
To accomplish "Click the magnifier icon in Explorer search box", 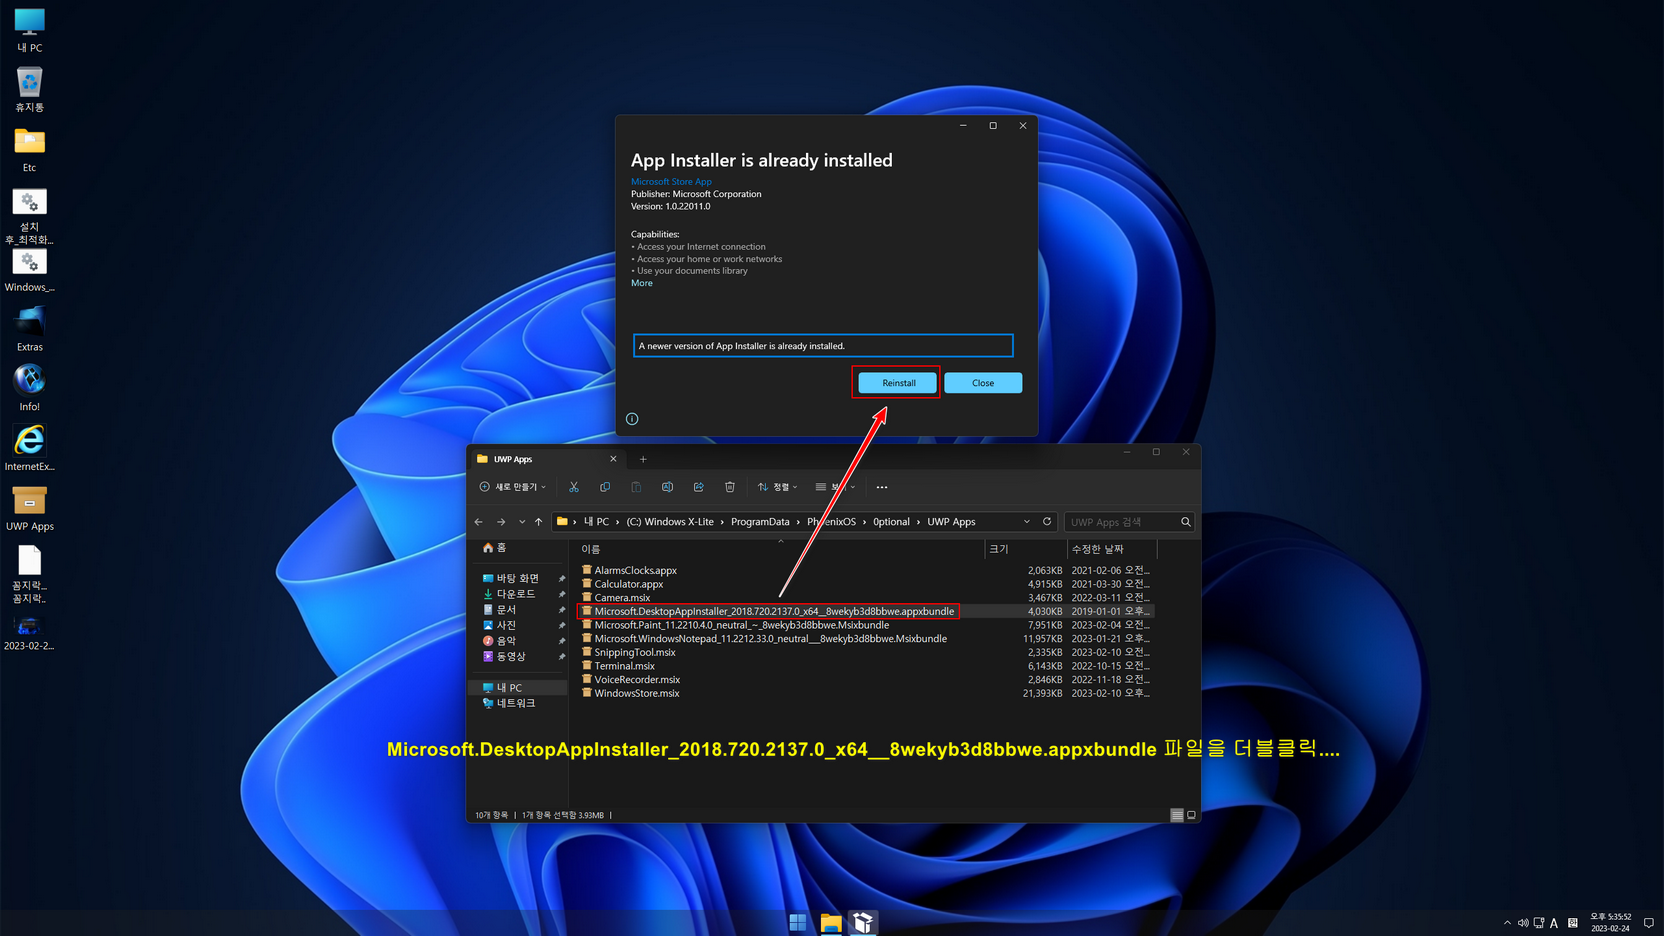I will pyautogui.click(x=1186, y=522).
